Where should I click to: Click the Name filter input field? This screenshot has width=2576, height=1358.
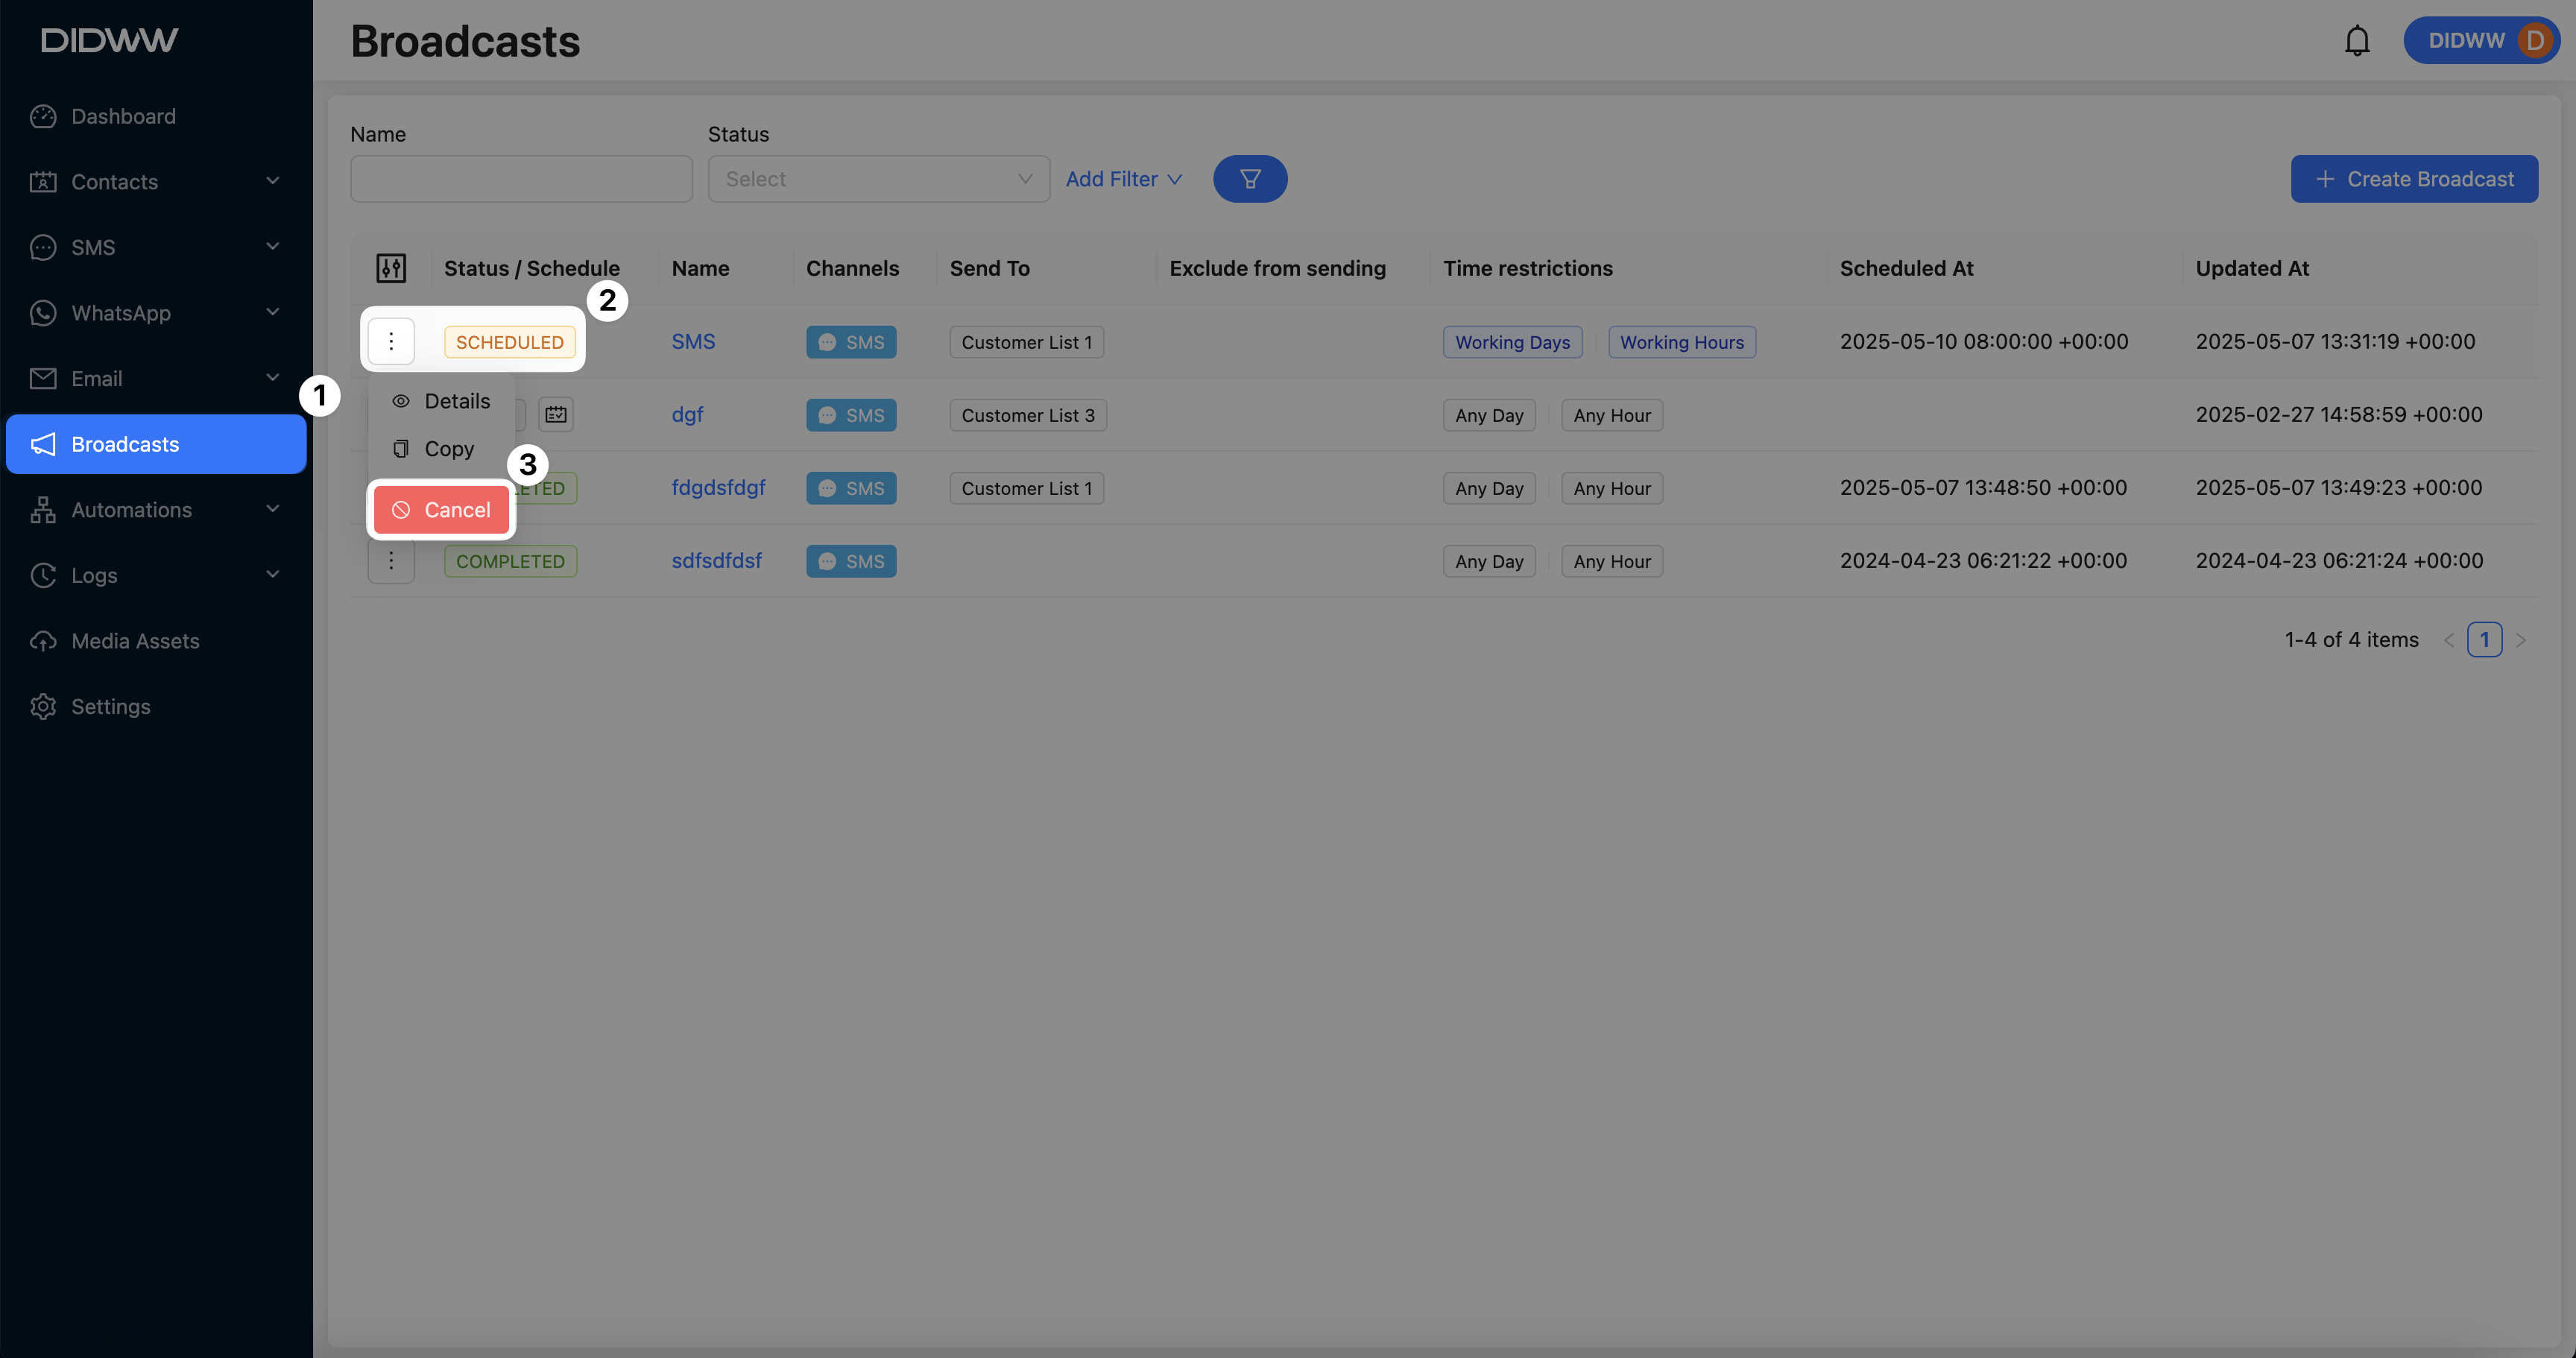[521, 179]
